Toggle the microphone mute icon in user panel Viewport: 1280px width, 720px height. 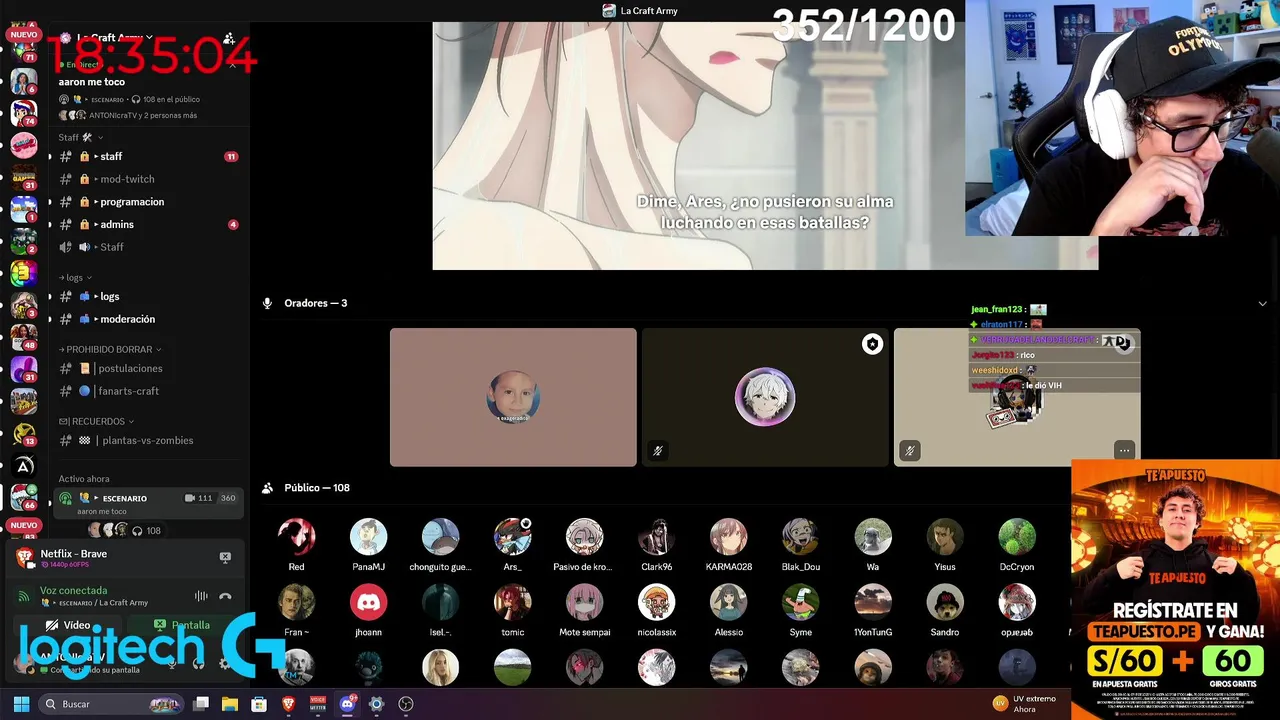(x=172, y=663)
